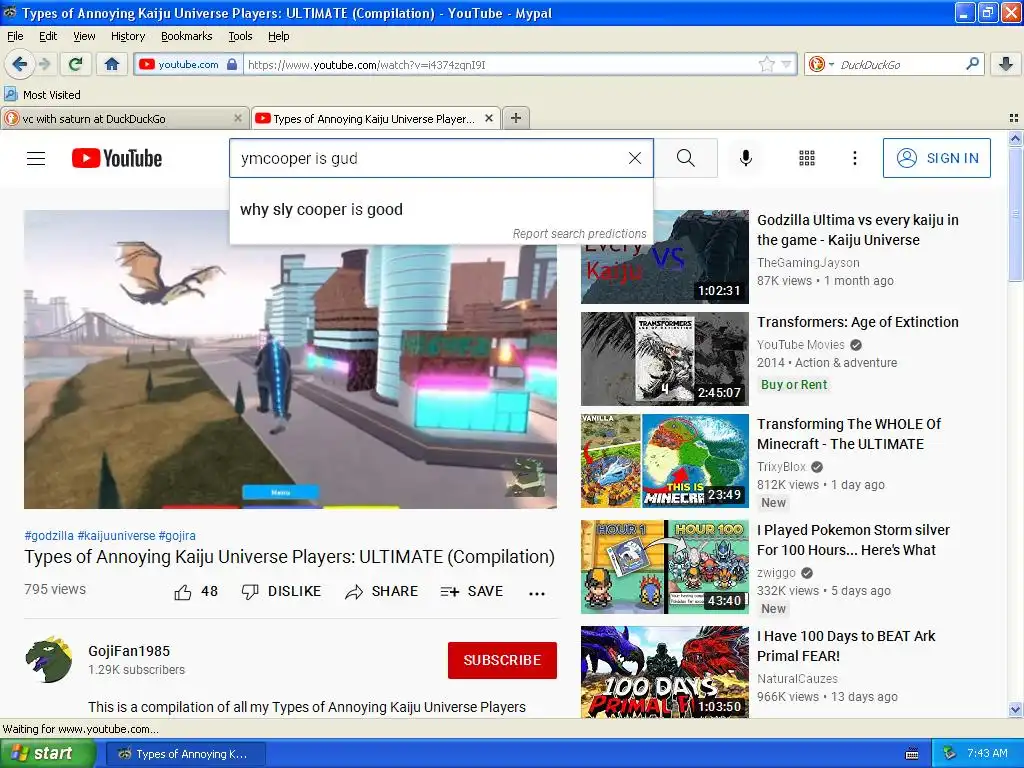Viewport: 1024px width, 768px height.
Task: Open I Played Pokemon Storm silver video title
Action: [853, 540]
